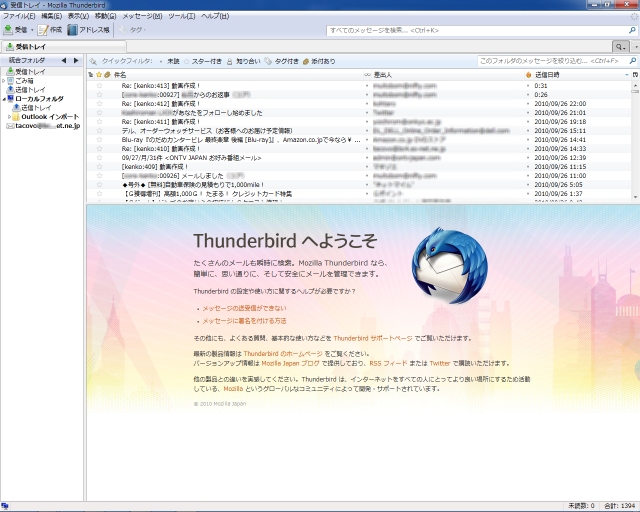Sort by 送信日時 date column
640x512 pixels.
click(582, 75)
